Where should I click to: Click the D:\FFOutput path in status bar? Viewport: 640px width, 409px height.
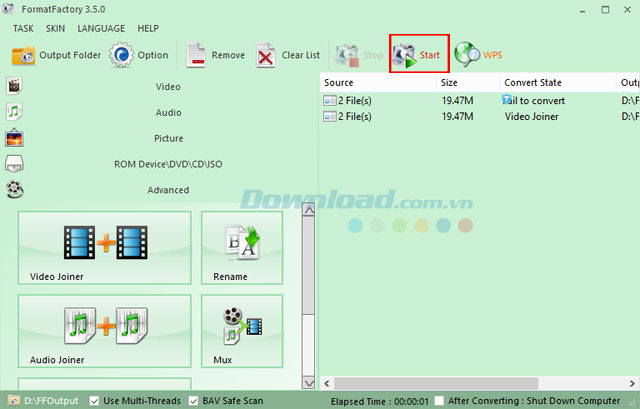(51, 401)
